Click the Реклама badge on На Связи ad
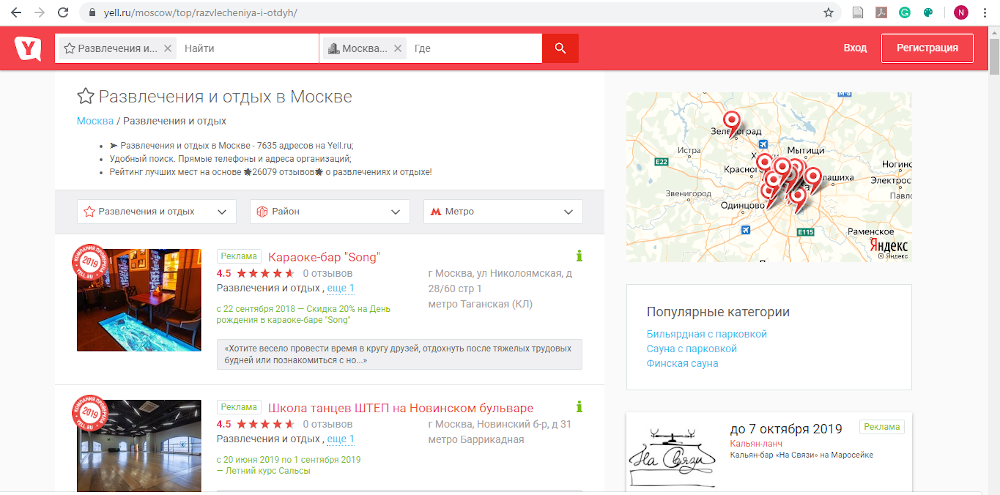1000x495 pixels. click(882, 427)
